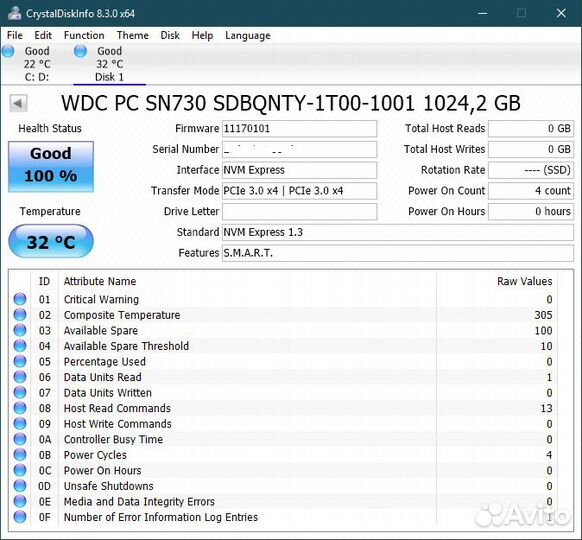Close the CrystalDiskInfo window

point(561,13)
